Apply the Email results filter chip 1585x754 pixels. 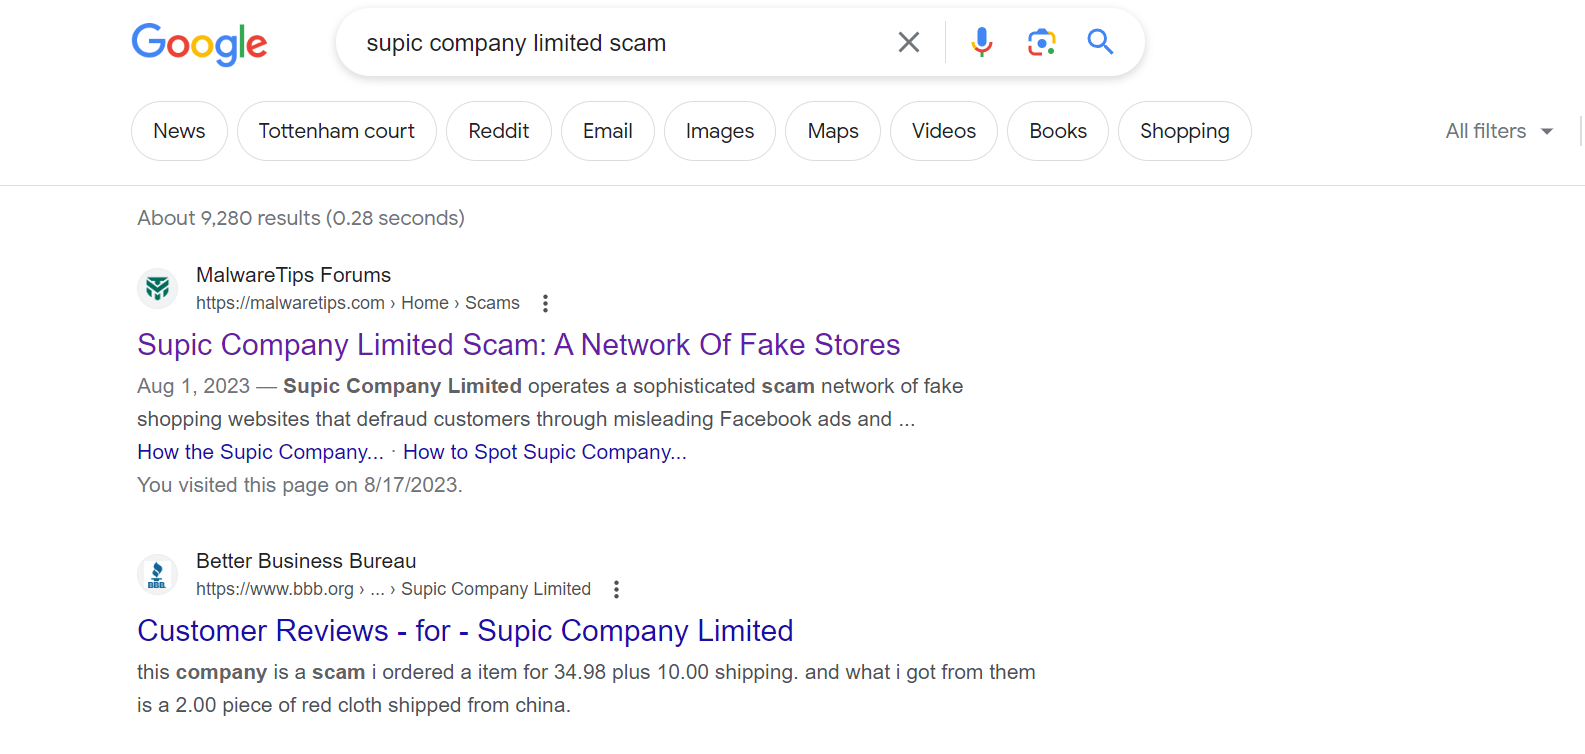[607, 131]
